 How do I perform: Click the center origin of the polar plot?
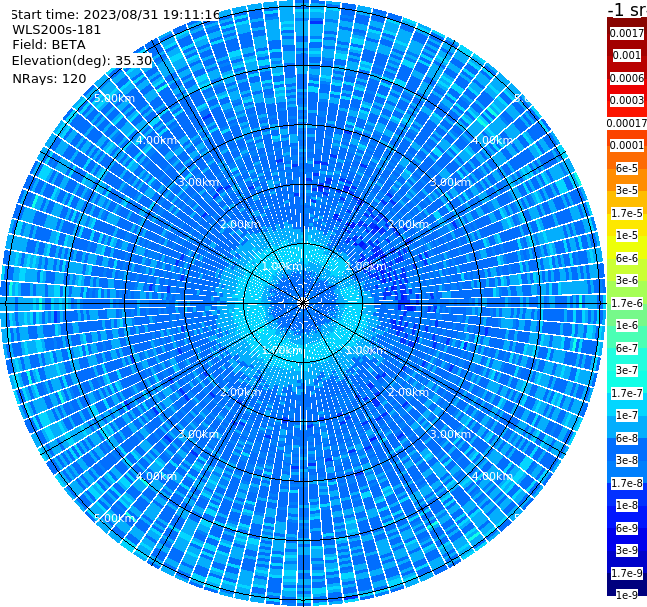pos(303,303)
